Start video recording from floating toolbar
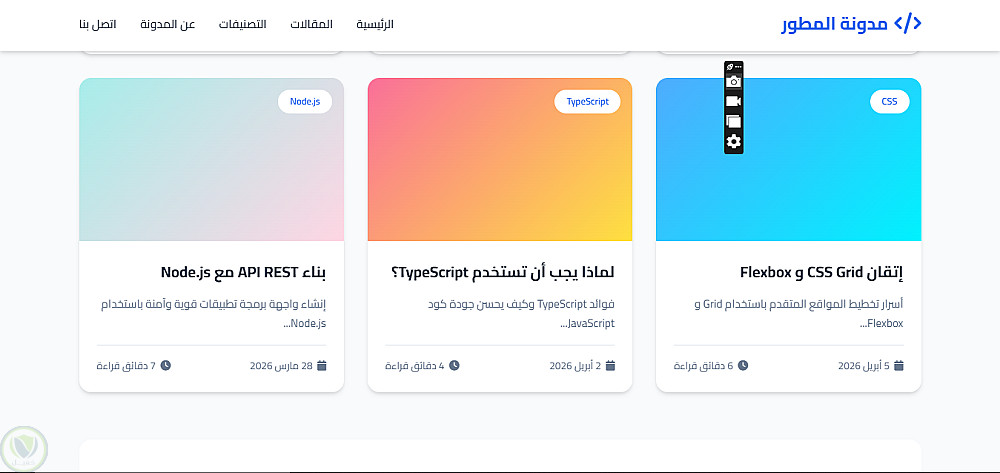1000x473 pixels. click(x=733, y=101)
